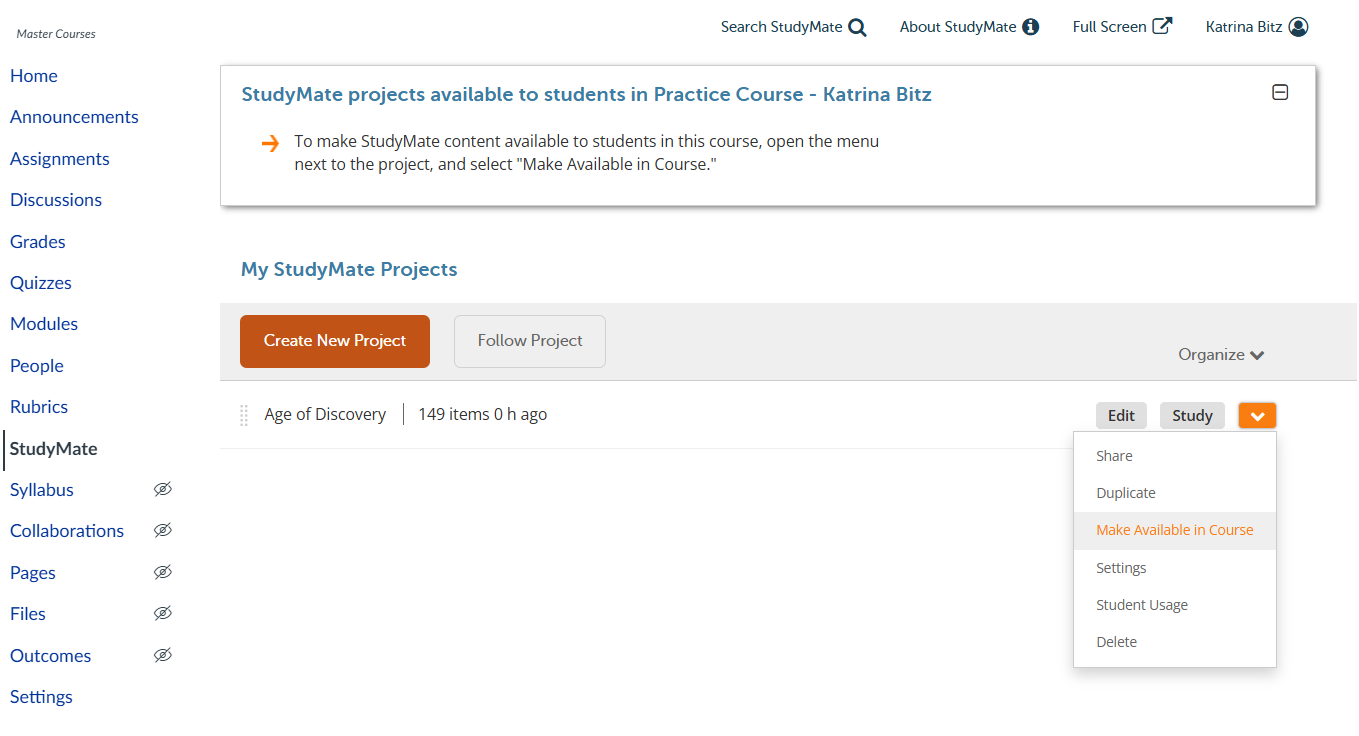The image size is (1359, 736).
Task: Select Make Available in Course menu item
Action: point(1174,530)
